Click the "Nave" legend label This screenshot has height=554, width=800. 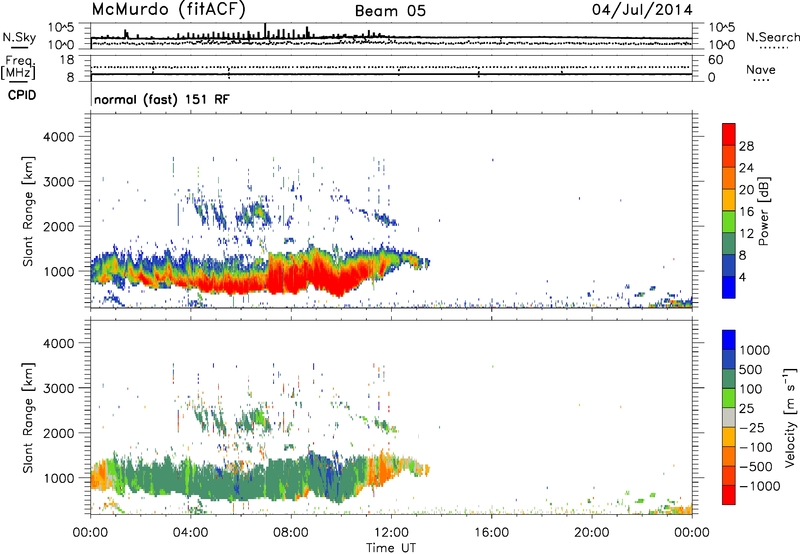point(761,69)
